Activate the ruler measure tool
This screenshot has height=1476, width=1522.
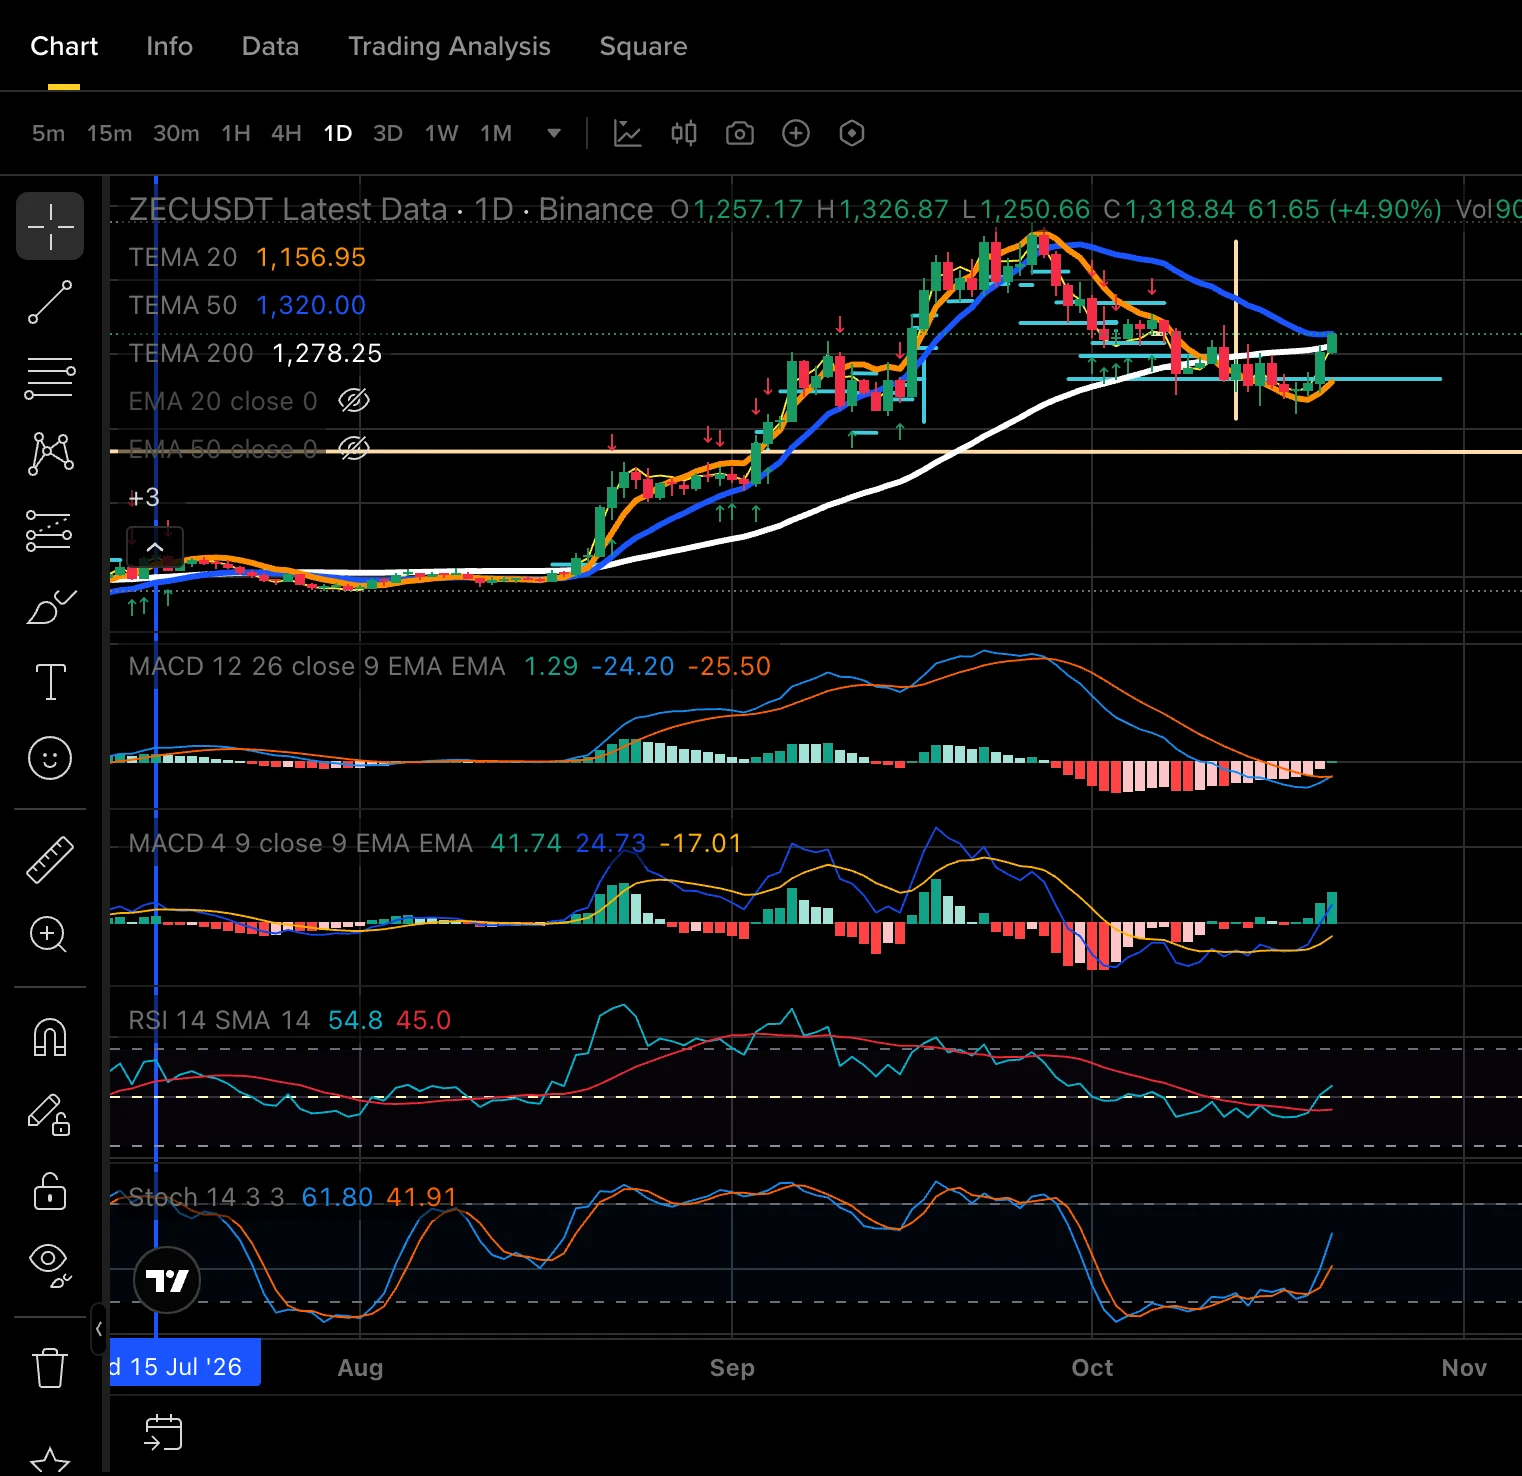(50, 860)
